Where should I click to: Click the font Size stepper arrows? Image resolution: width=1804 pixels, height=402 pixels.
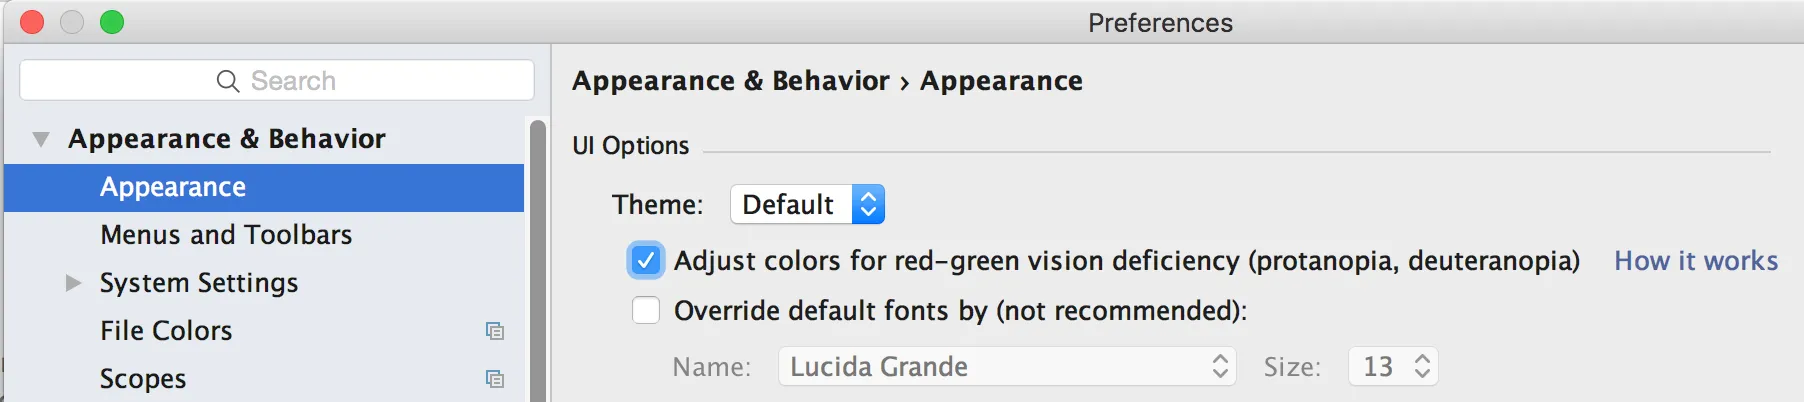click(x=1422, y=367)
